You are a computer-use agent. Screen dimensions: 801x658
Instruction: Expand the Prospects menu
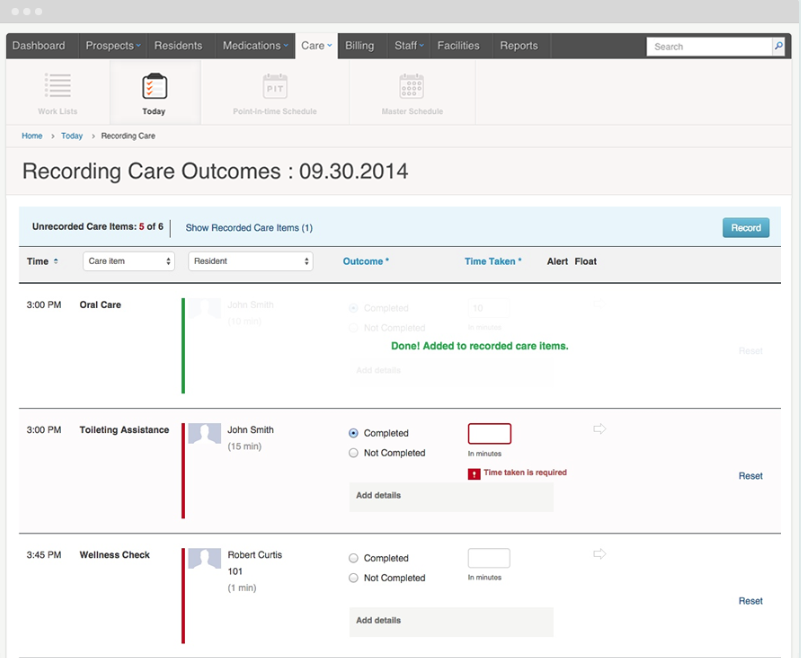point(113,46)
